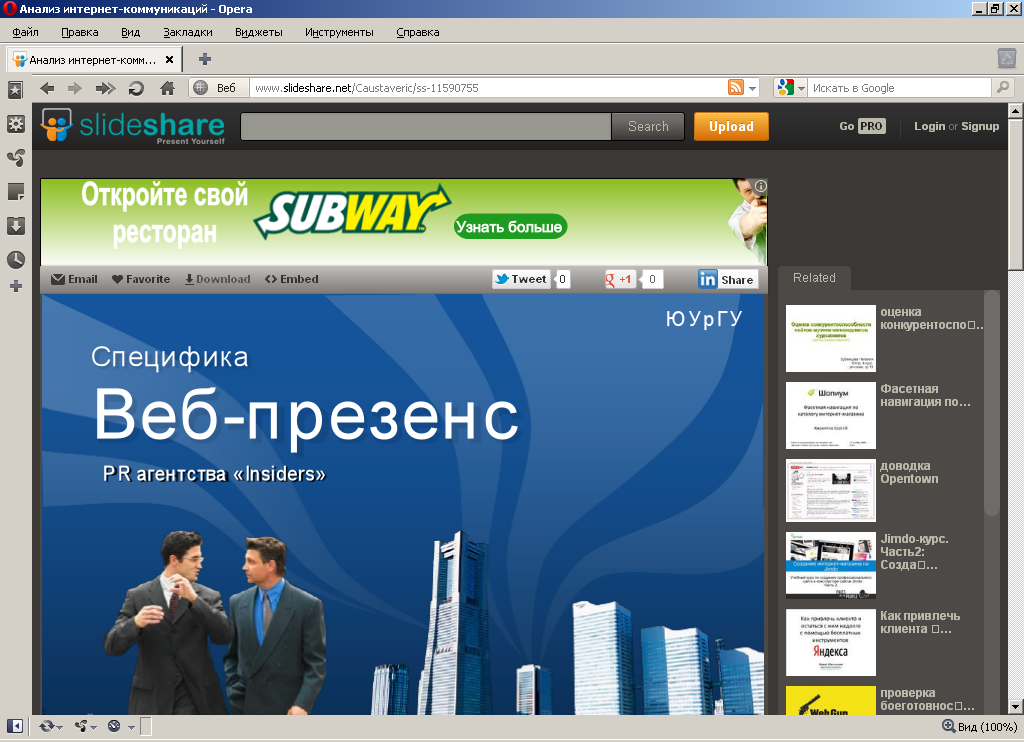1024x742 pixels.
Task: Click the RSS feed icon in address bar
Action: click(x=736, y=87)
